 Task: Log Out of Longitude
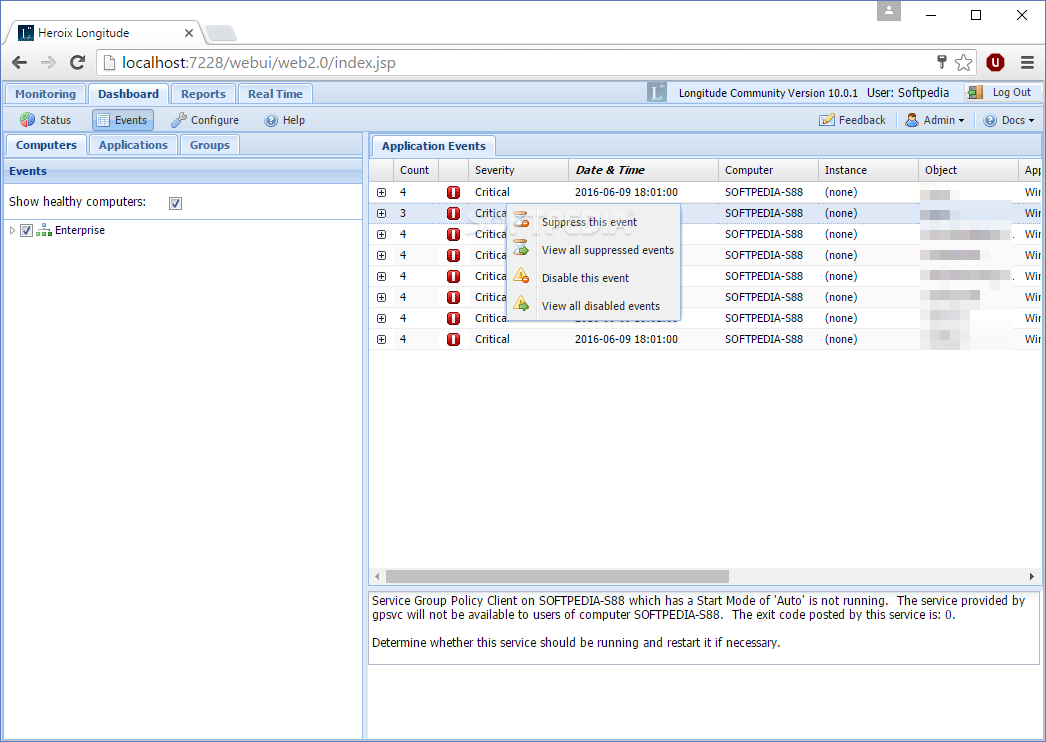click(1003, 92)
